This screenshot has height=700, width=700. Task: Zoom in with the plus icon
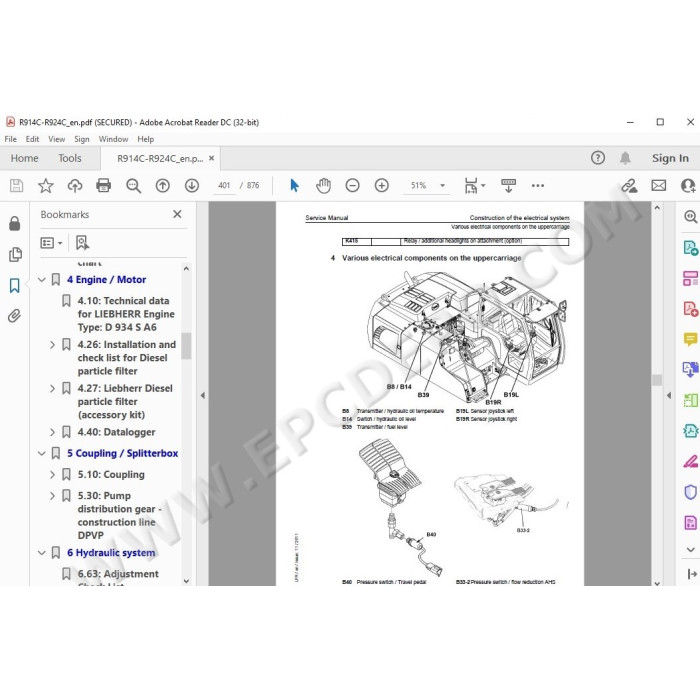[382, 185]
